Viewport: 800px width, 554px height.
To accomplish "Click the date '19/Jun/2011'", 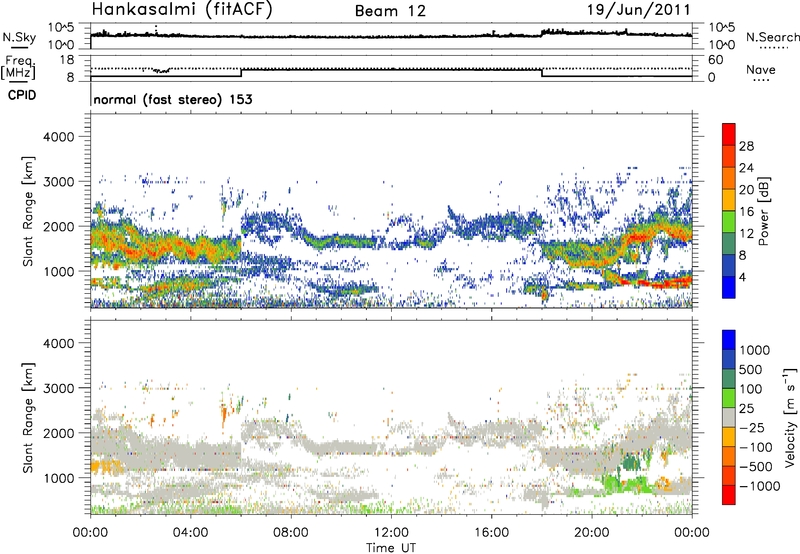I will coord(639,9).
